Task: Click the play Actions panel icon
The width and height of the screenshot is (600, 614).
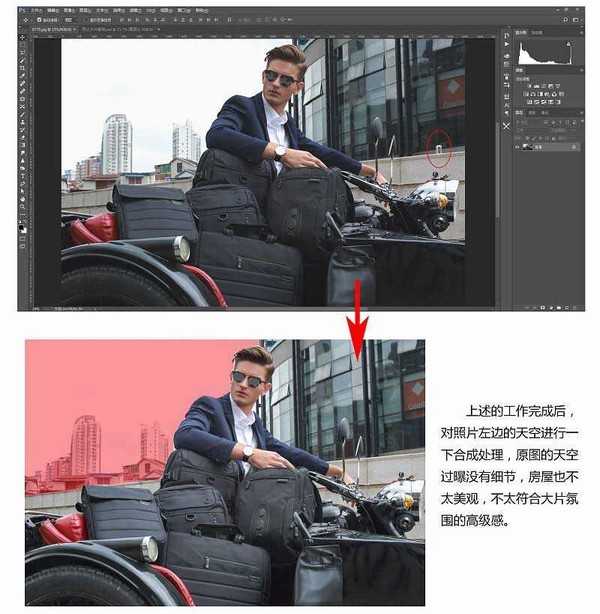Action: click(507, 45)
